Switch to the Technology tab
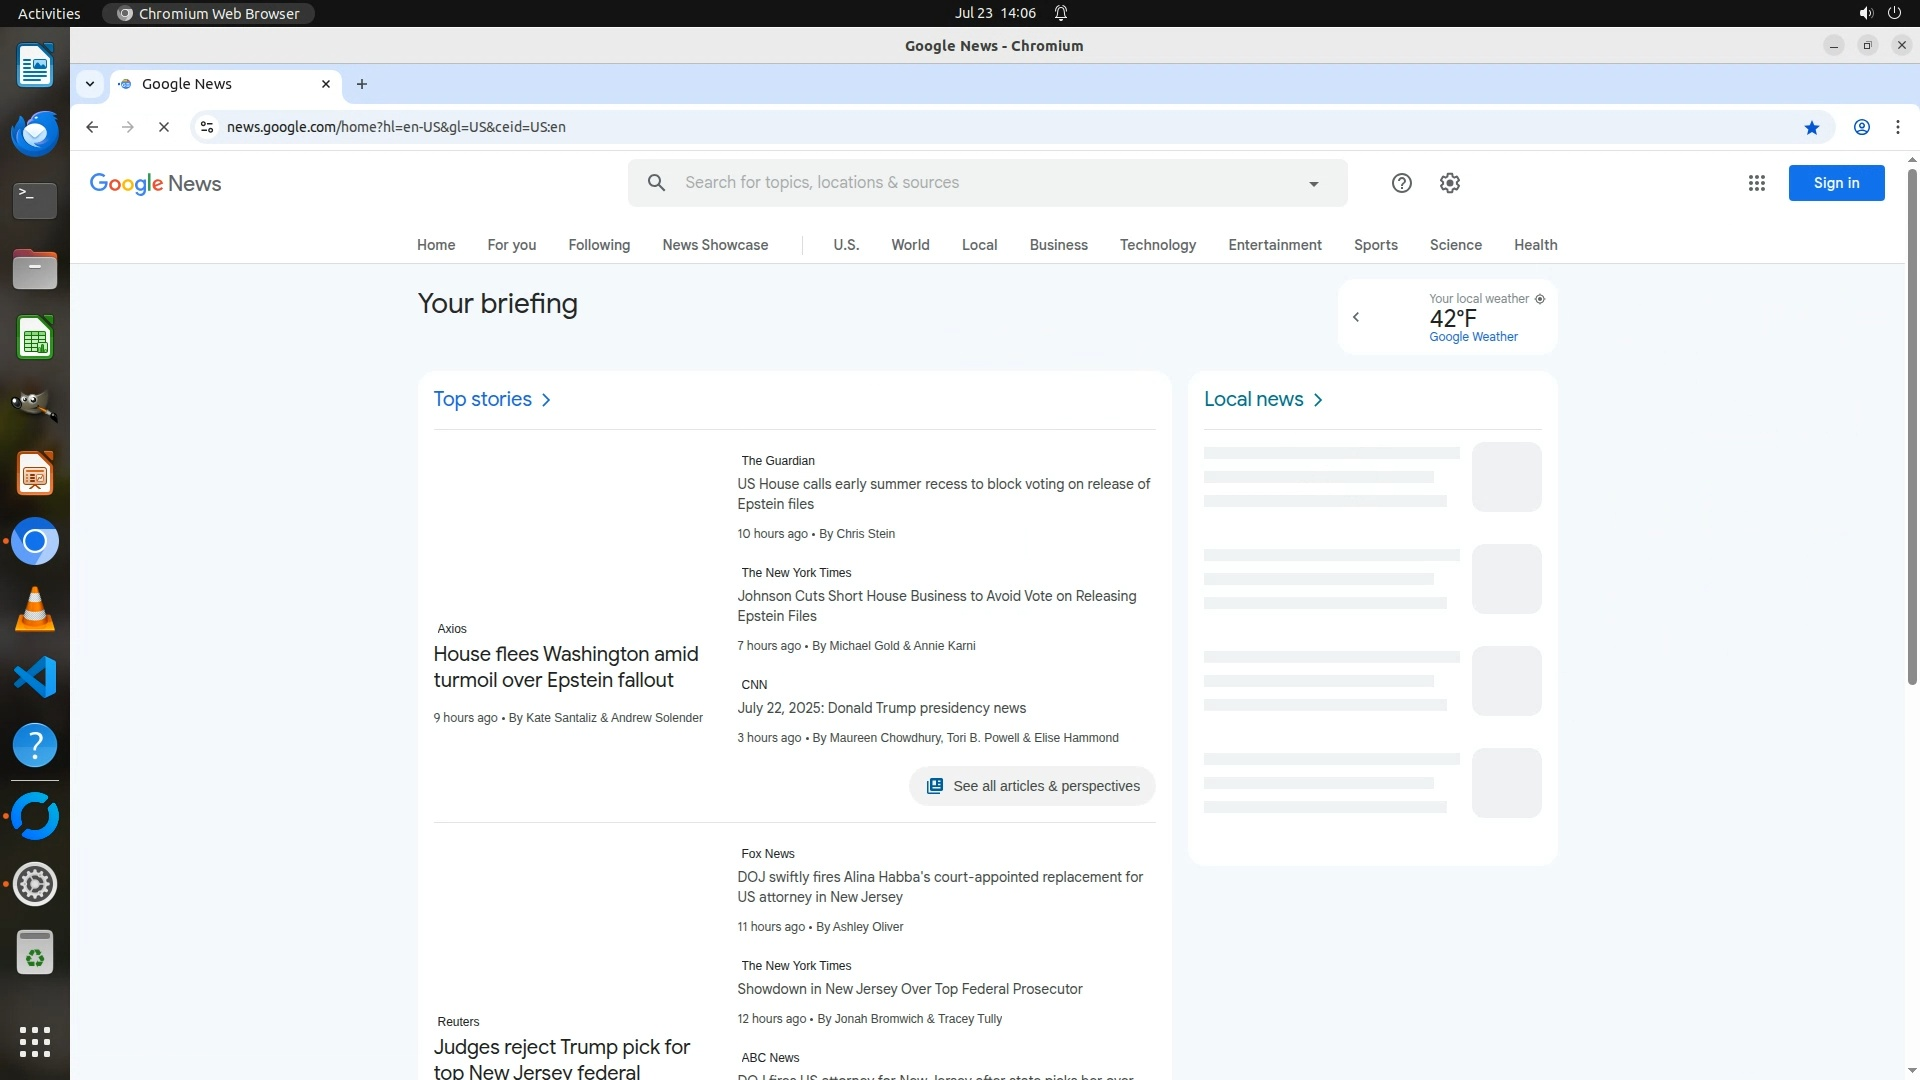 point(1157,245)
